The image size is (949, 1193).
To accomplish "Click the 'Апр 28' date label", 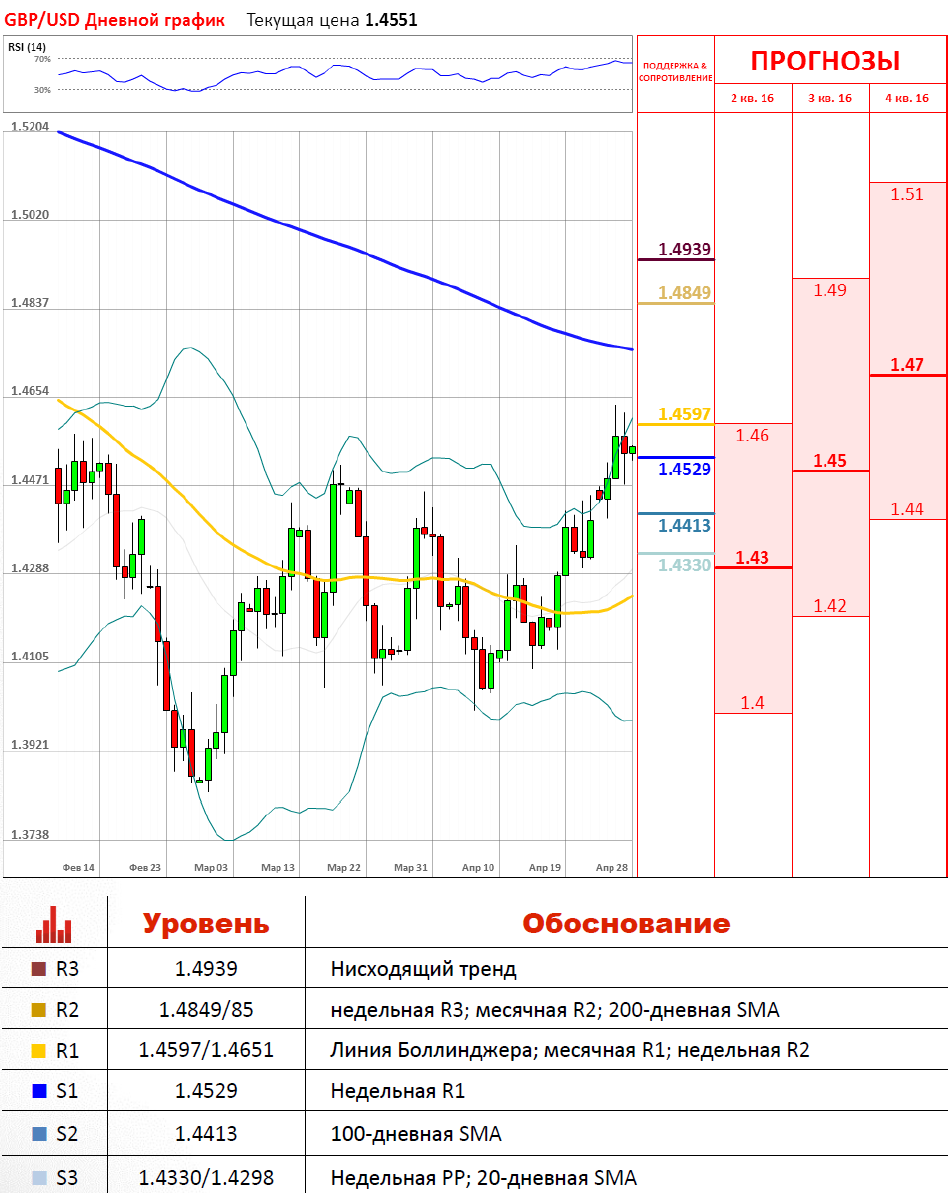I will point(612,867).
